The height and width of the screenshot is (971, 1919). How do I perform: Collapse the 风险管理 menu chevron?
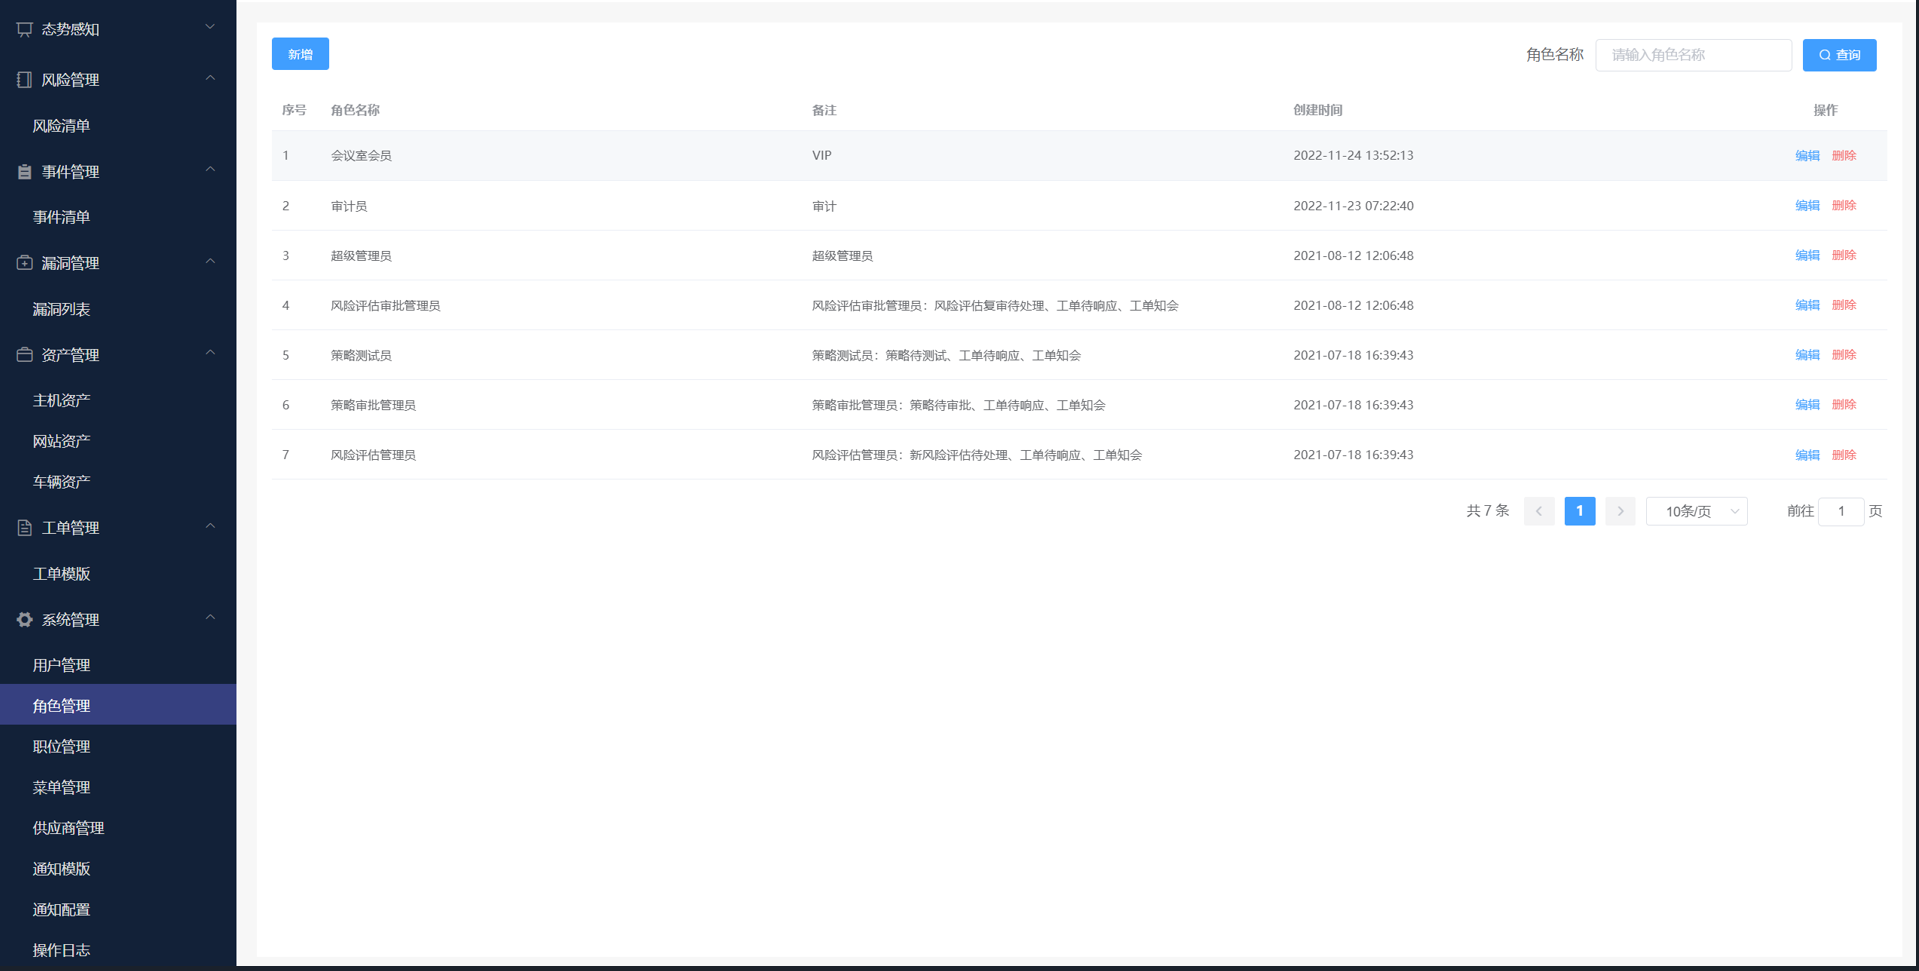(x=210, y=77)
